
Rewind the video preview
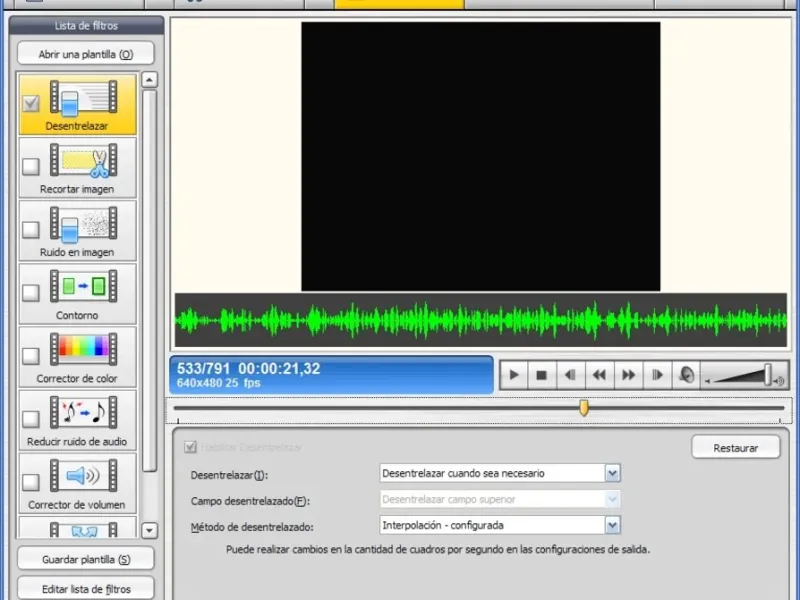[599, 376]
